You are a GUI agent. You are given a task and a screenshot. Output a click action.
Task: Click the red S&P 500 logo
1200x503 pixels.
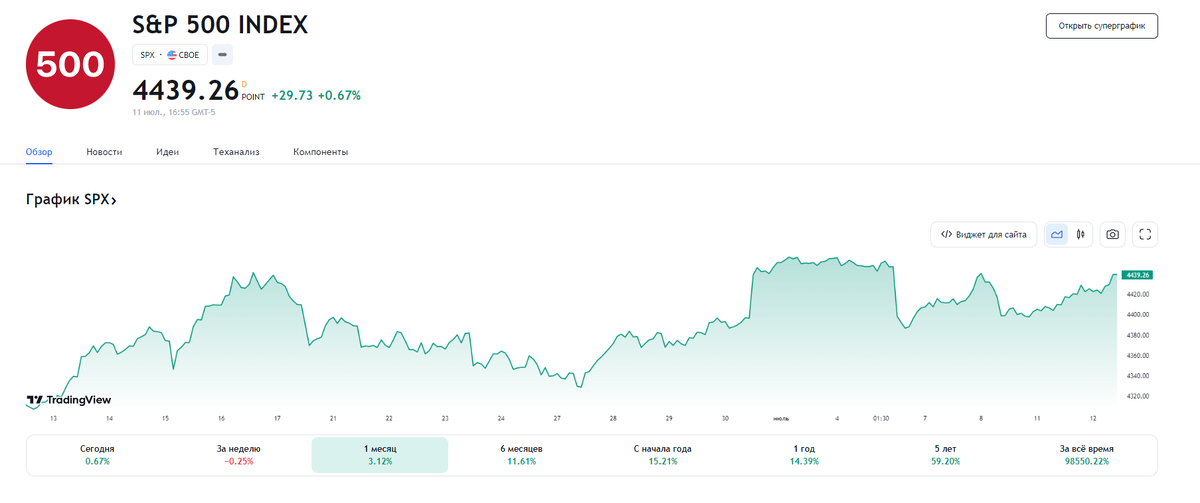70,66
